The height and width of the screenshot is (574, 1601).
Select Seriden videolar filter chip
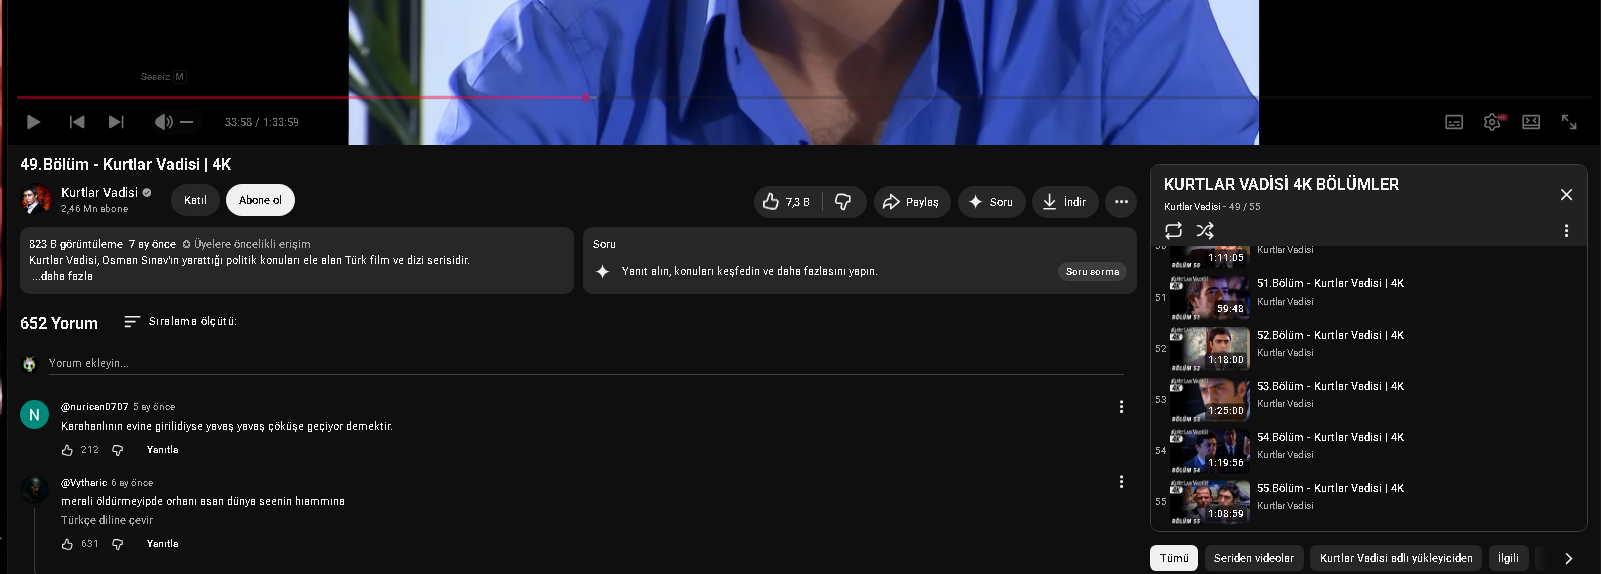tap(1254, 558)
